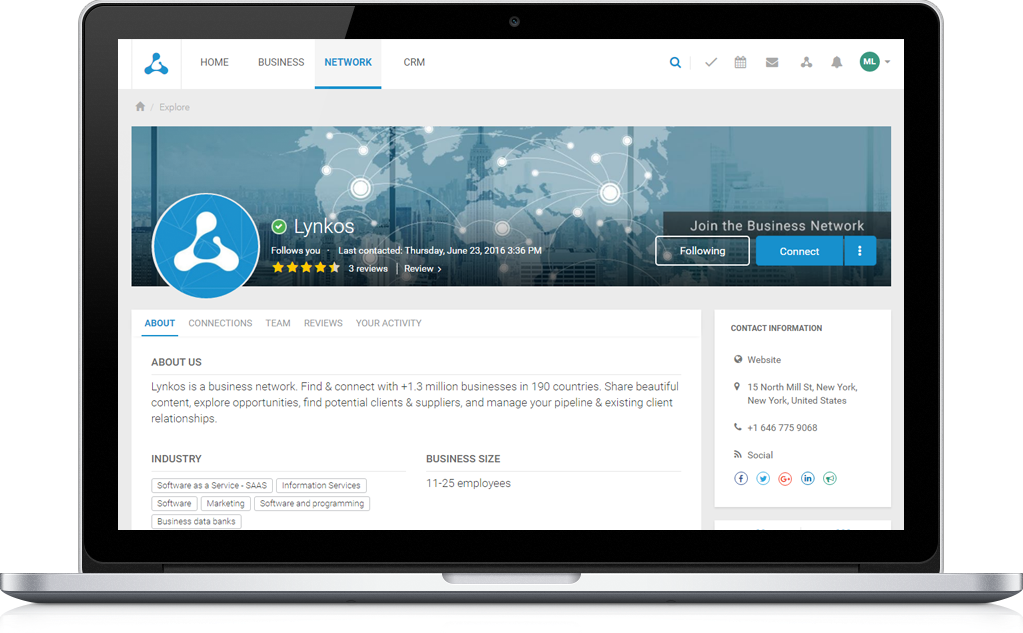This screenshot has height=633, width=1023.
Task: Switch to the REVIEWS tab
Action: [x=323, y=323]
